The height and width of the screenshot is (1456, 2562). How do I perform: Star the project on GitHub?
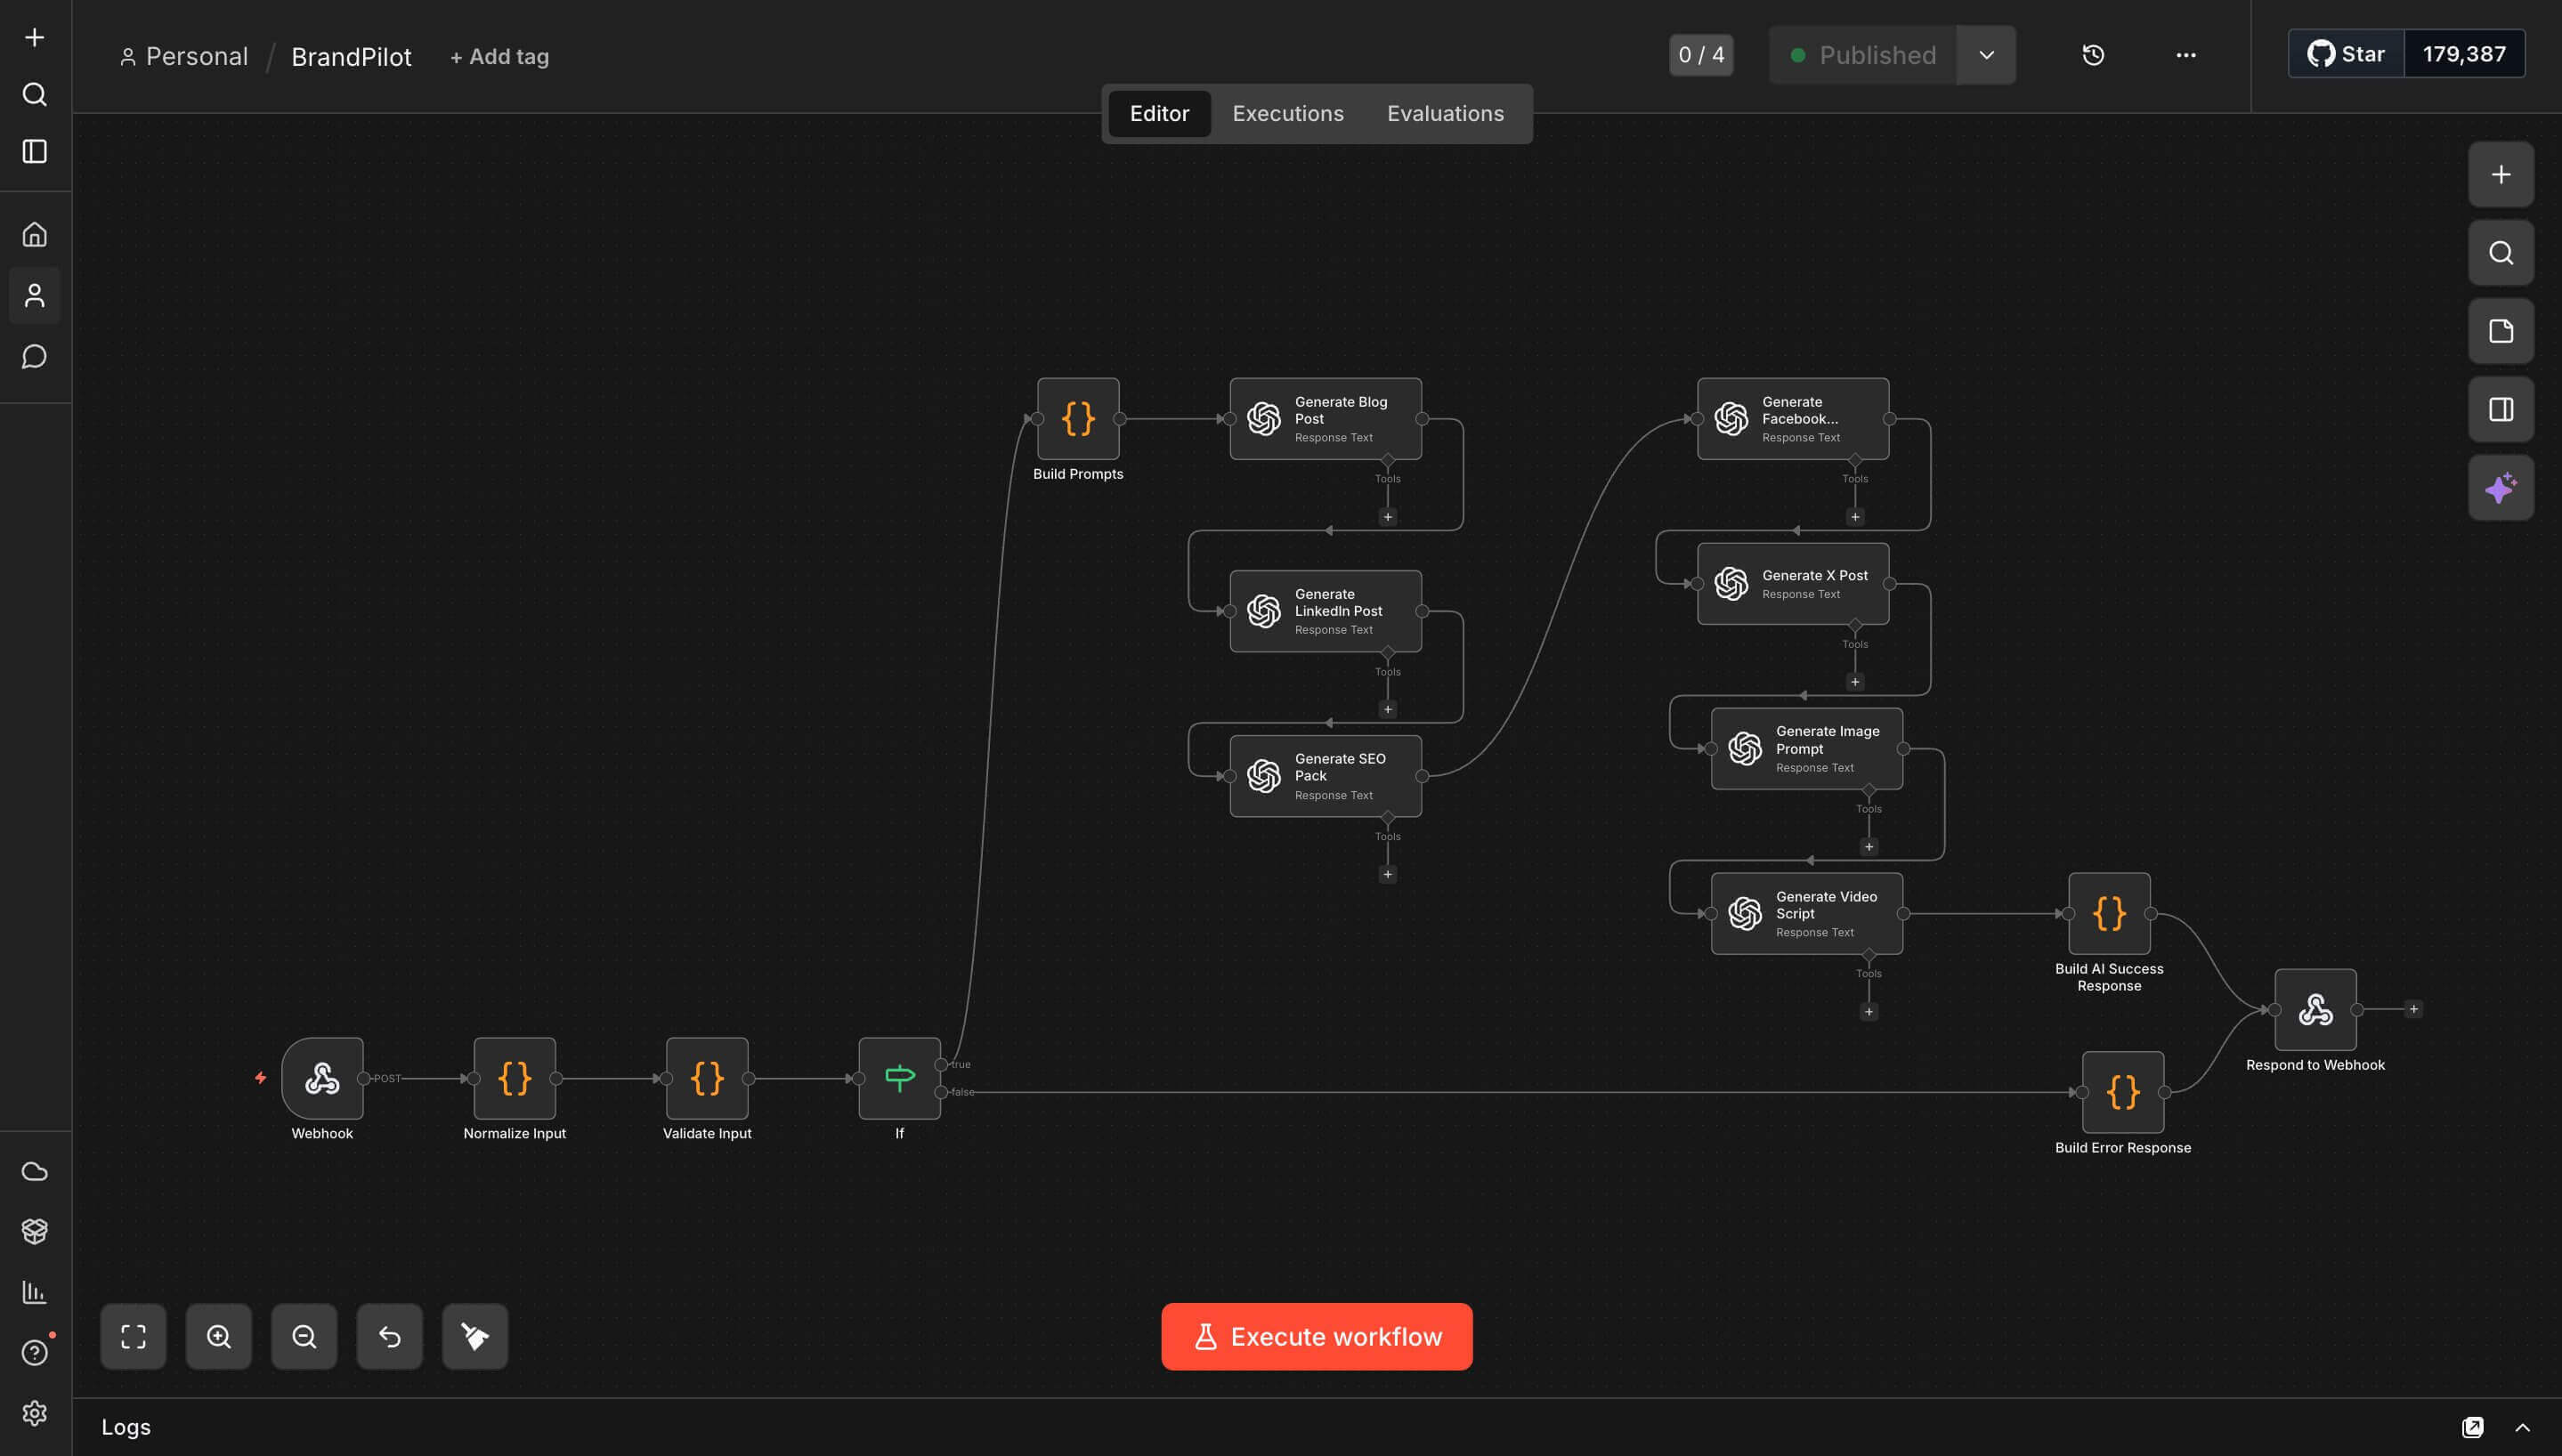click(2344, 53)
